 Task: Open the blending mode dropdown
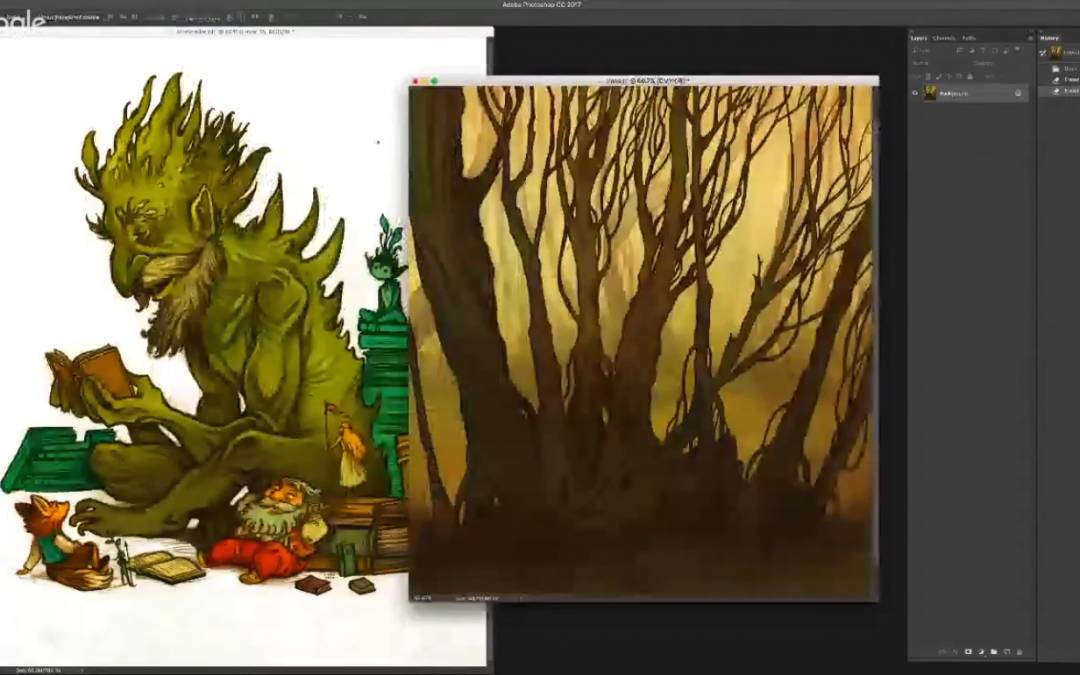tap(930, 63)
